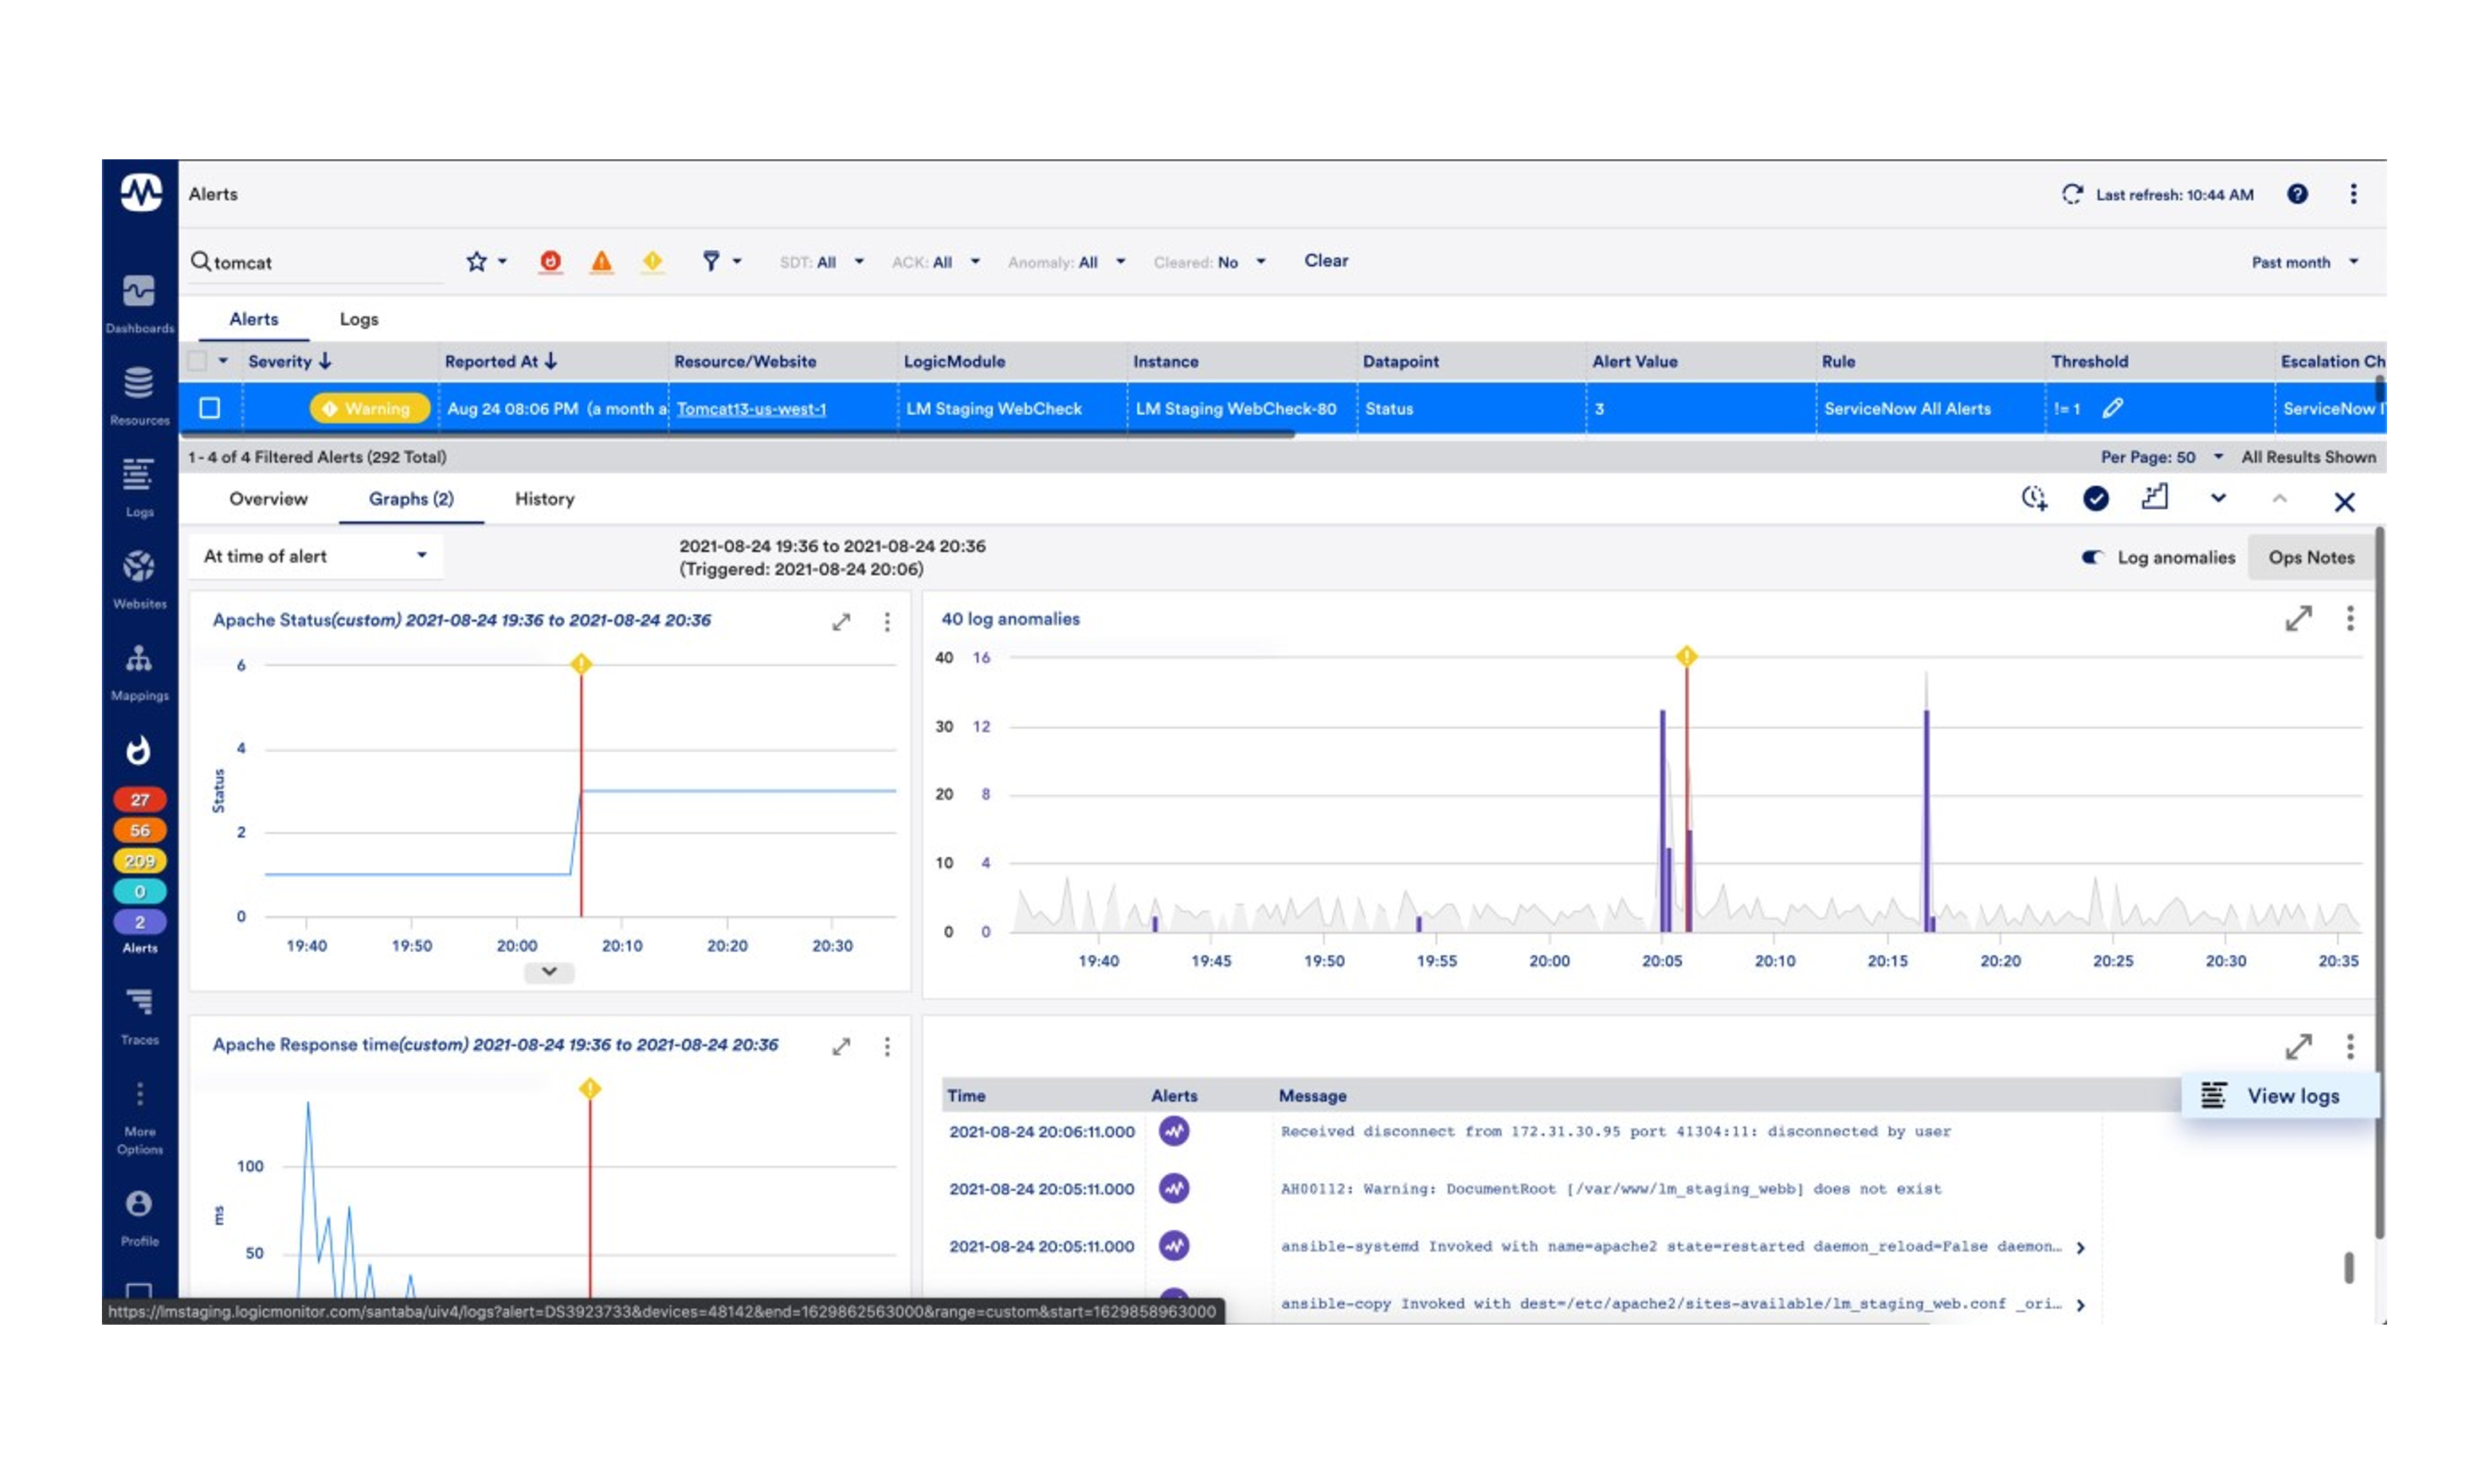Open the Traces sidebar section
Screen dimensions: 2489x1484
tap(140, 1016)
